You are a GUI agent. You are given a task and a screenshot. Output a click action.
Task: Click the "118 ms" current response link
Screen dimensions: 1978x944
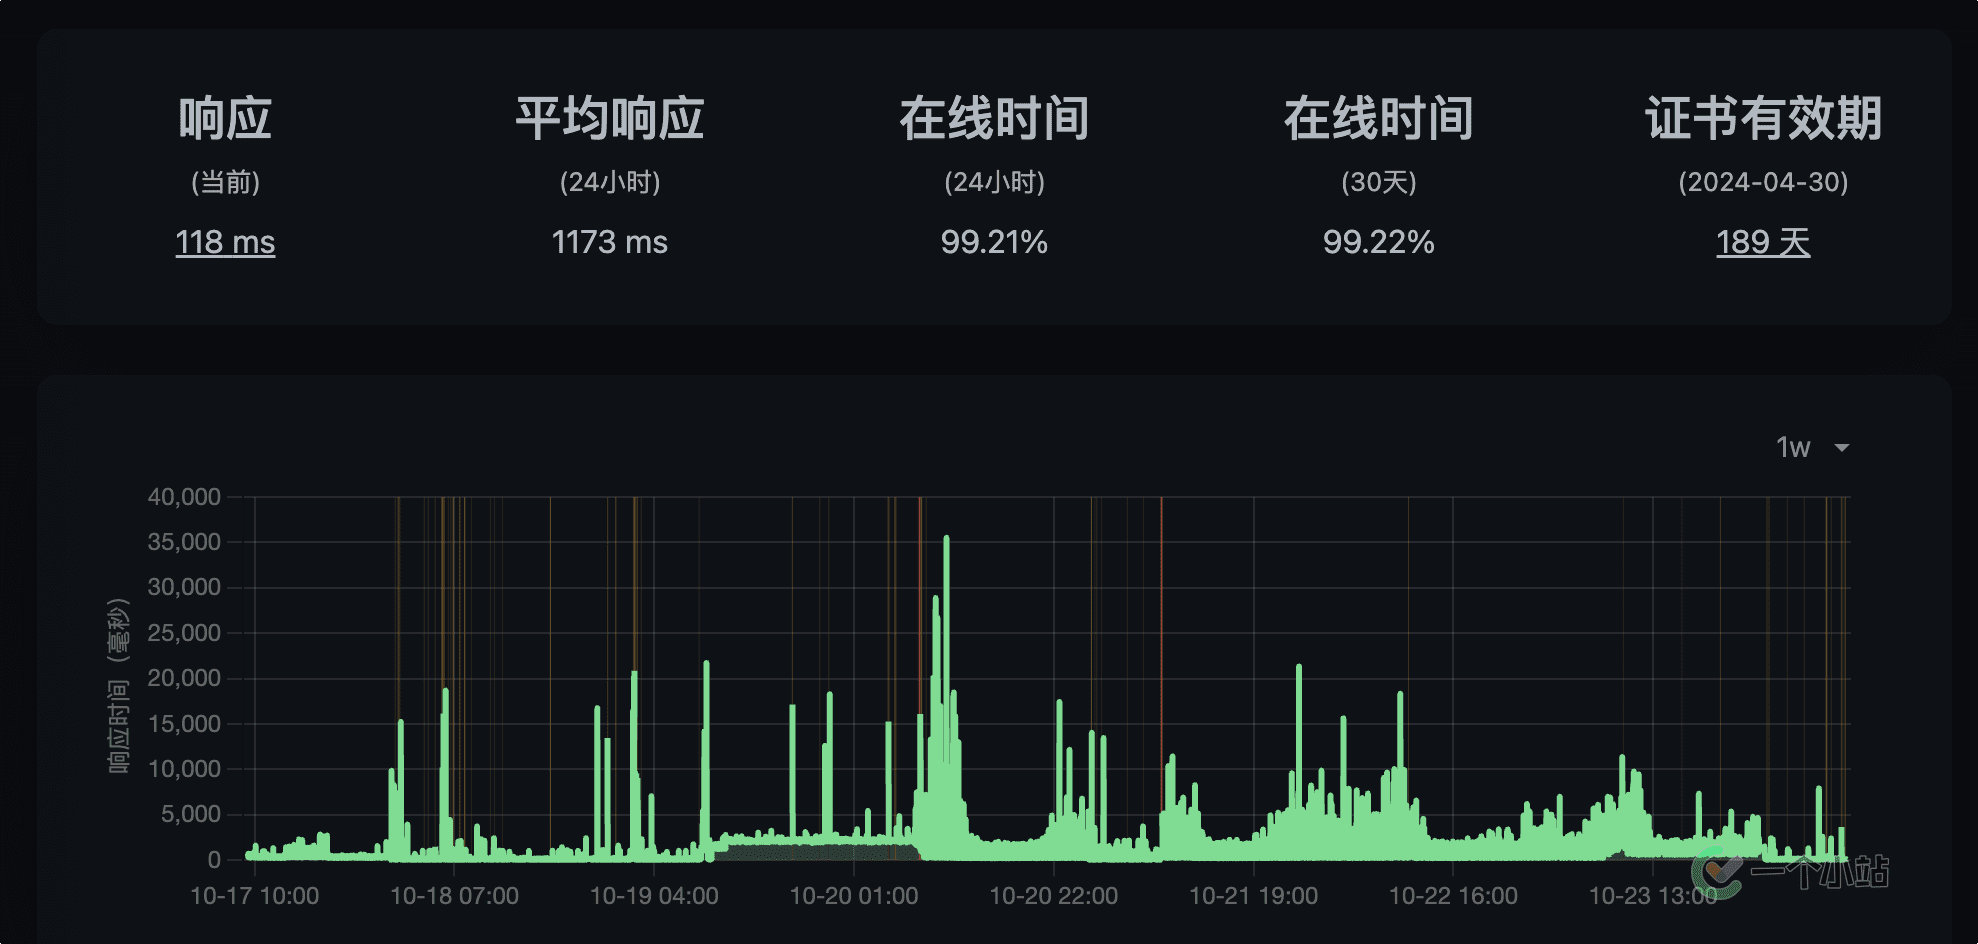(225, 242)
